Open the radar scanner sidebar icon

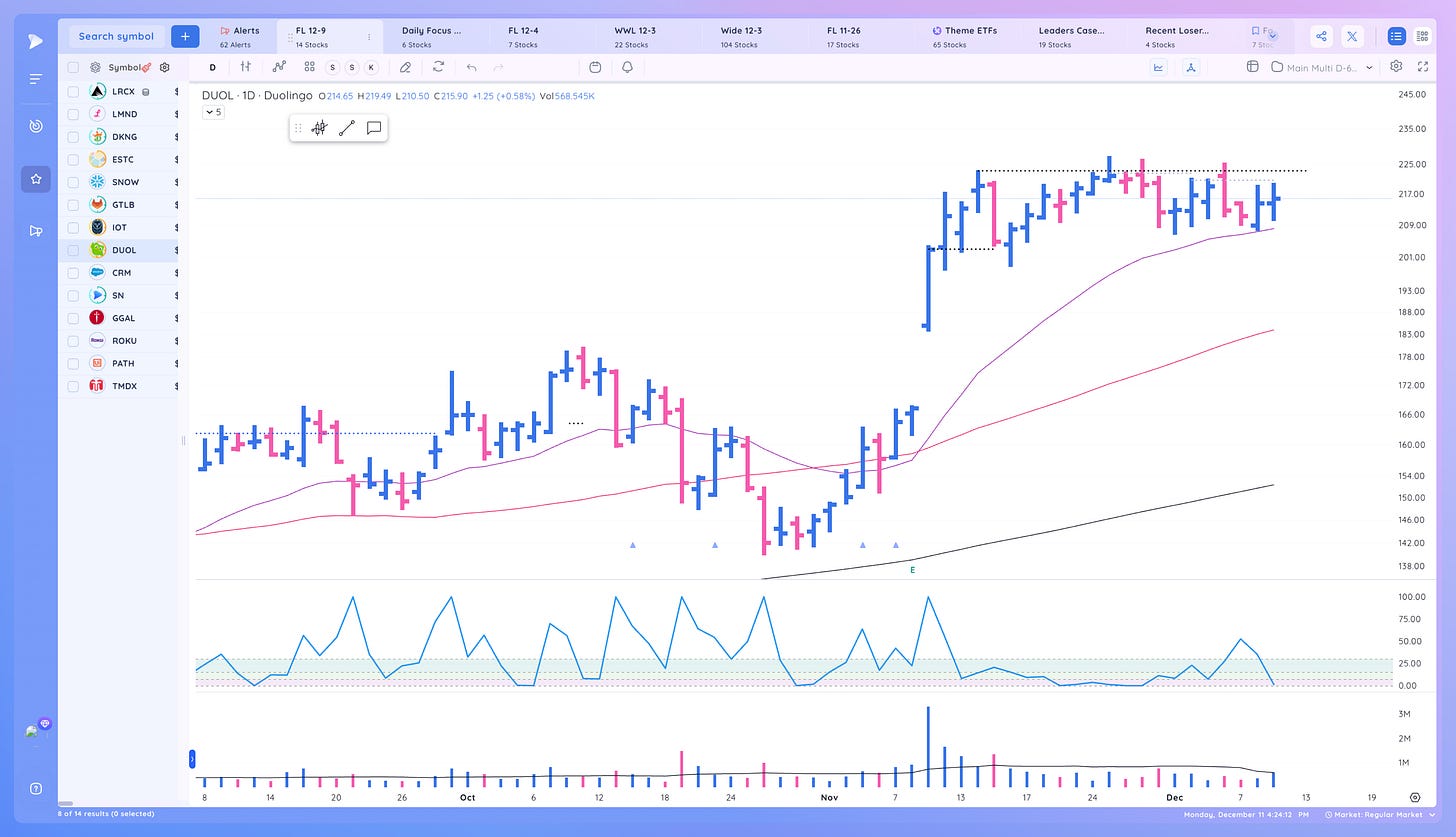point(35,126)
